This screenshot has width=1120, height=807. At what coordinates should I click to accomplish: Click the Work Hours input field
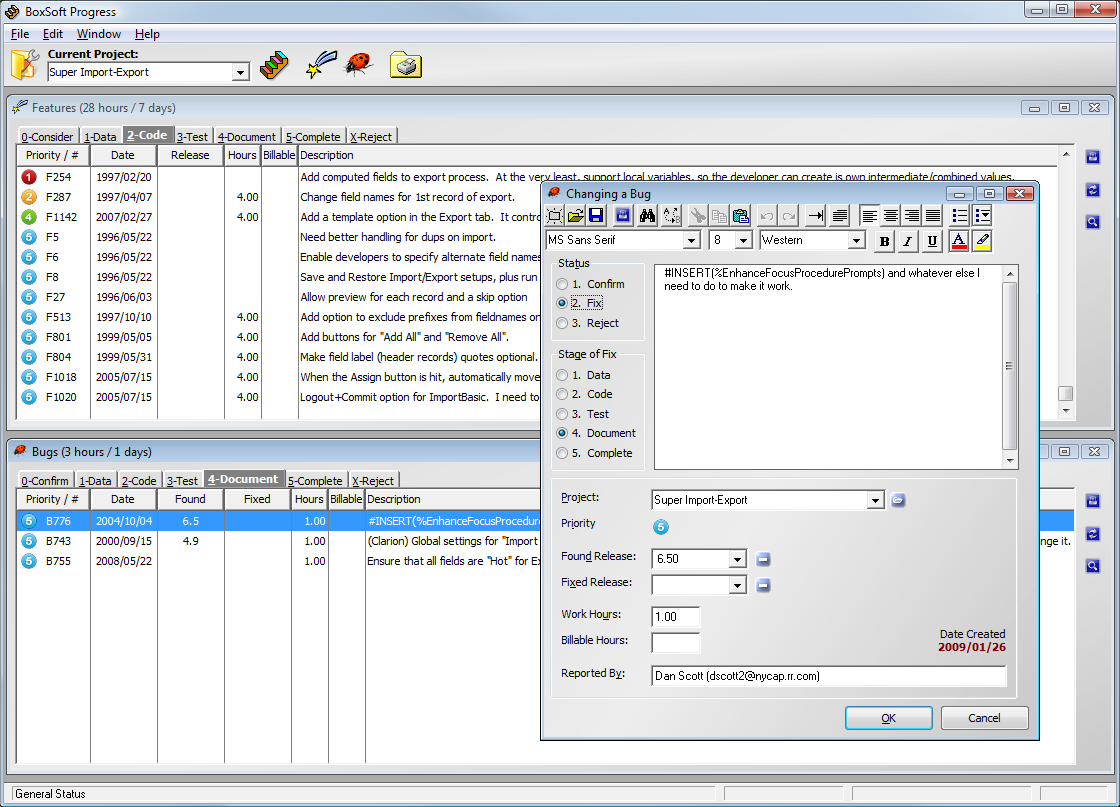coord(676,617)
